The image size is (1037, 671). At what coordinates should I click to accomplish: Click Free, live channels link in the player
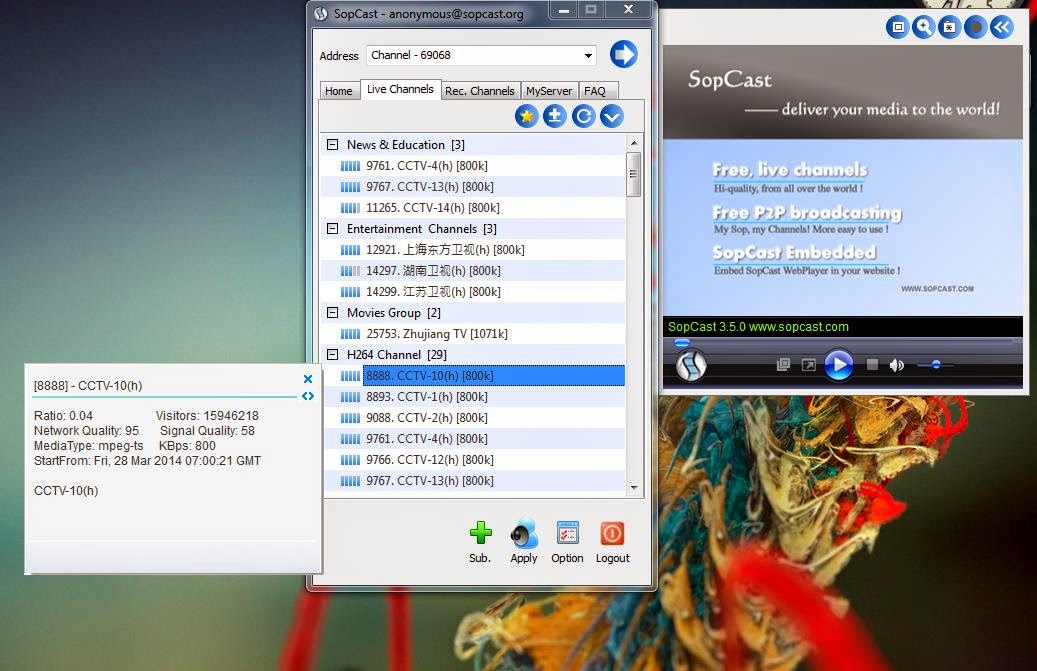[790, 170]
